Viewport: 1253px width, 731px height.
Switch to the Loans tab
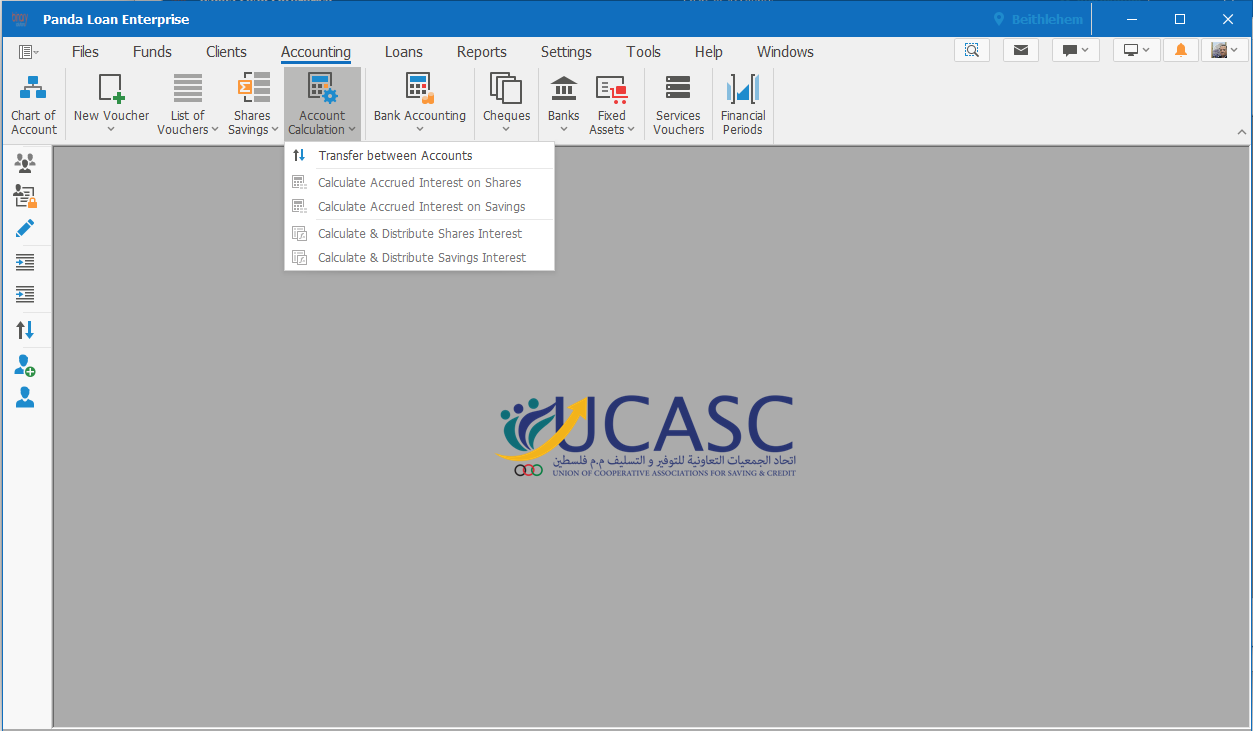click(x=404, y=52)
